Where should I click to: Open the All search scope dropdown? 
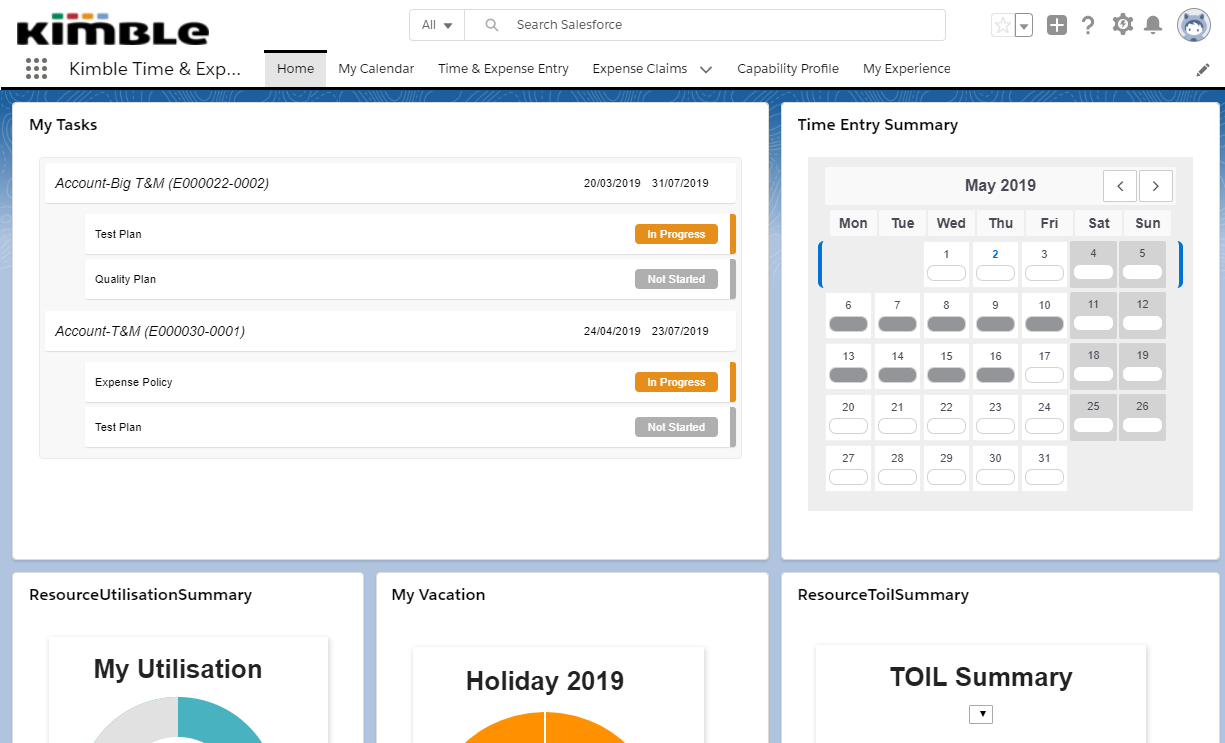tap(437, 25)
